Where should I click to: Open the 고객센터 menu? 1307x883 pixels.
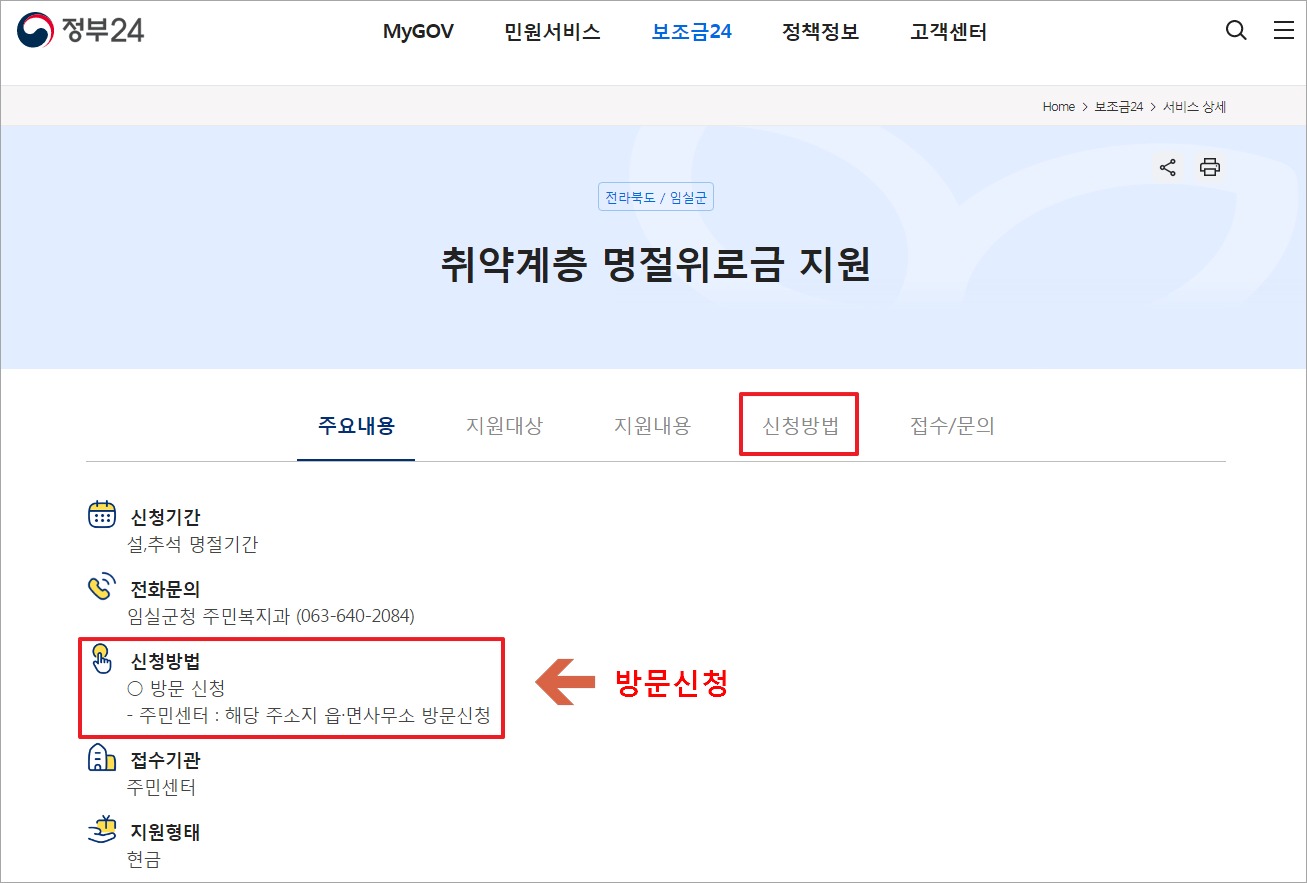point(948,31)
